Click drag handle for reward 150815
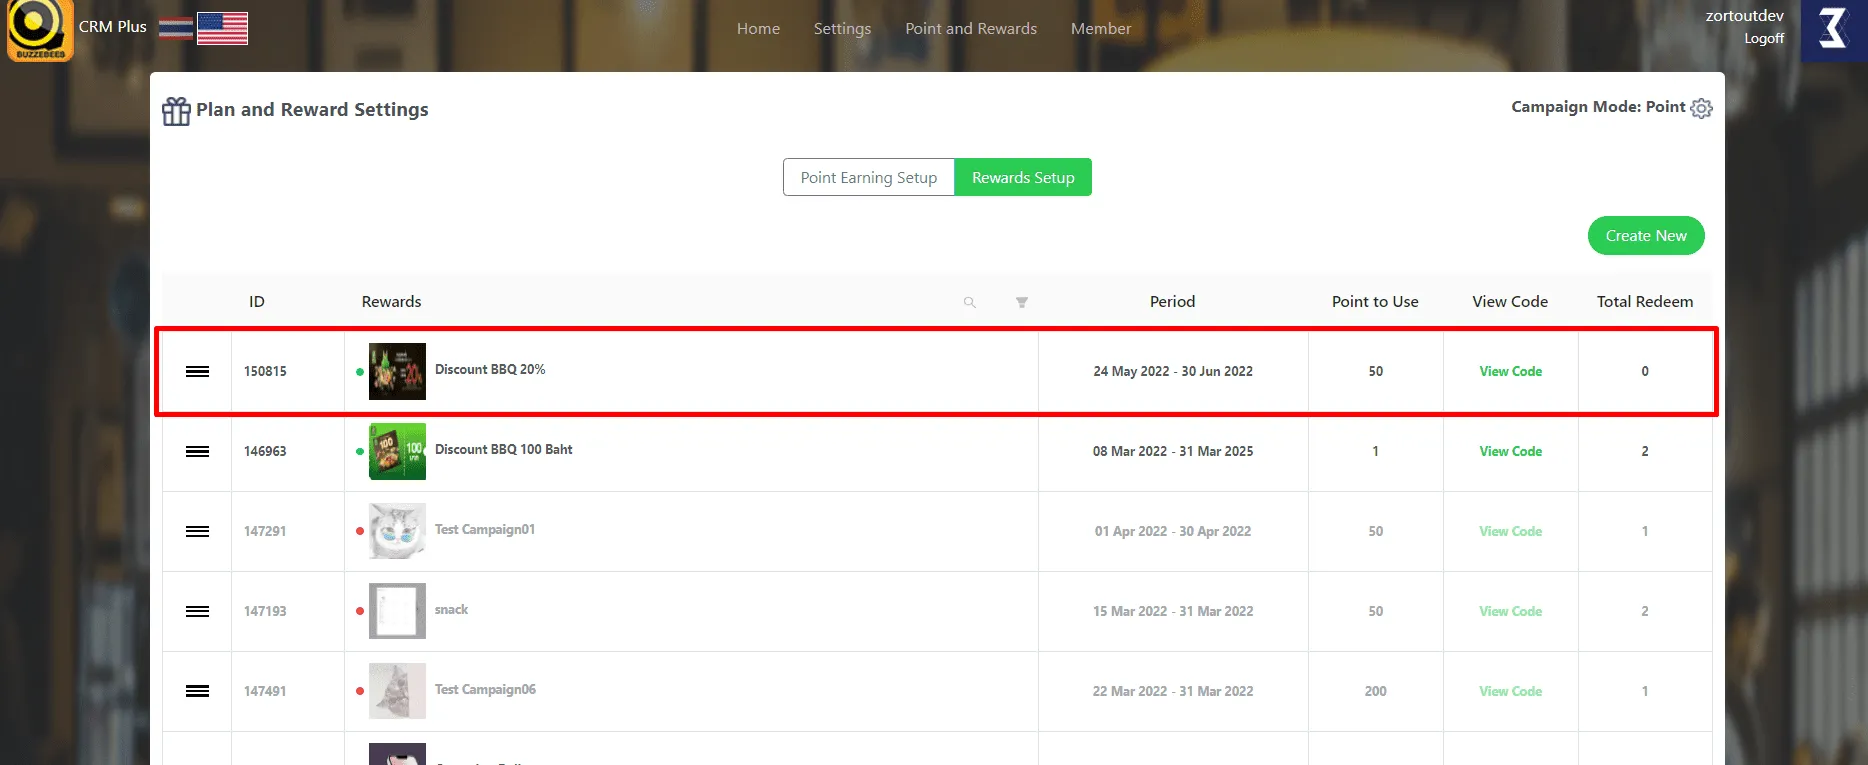 197,371
